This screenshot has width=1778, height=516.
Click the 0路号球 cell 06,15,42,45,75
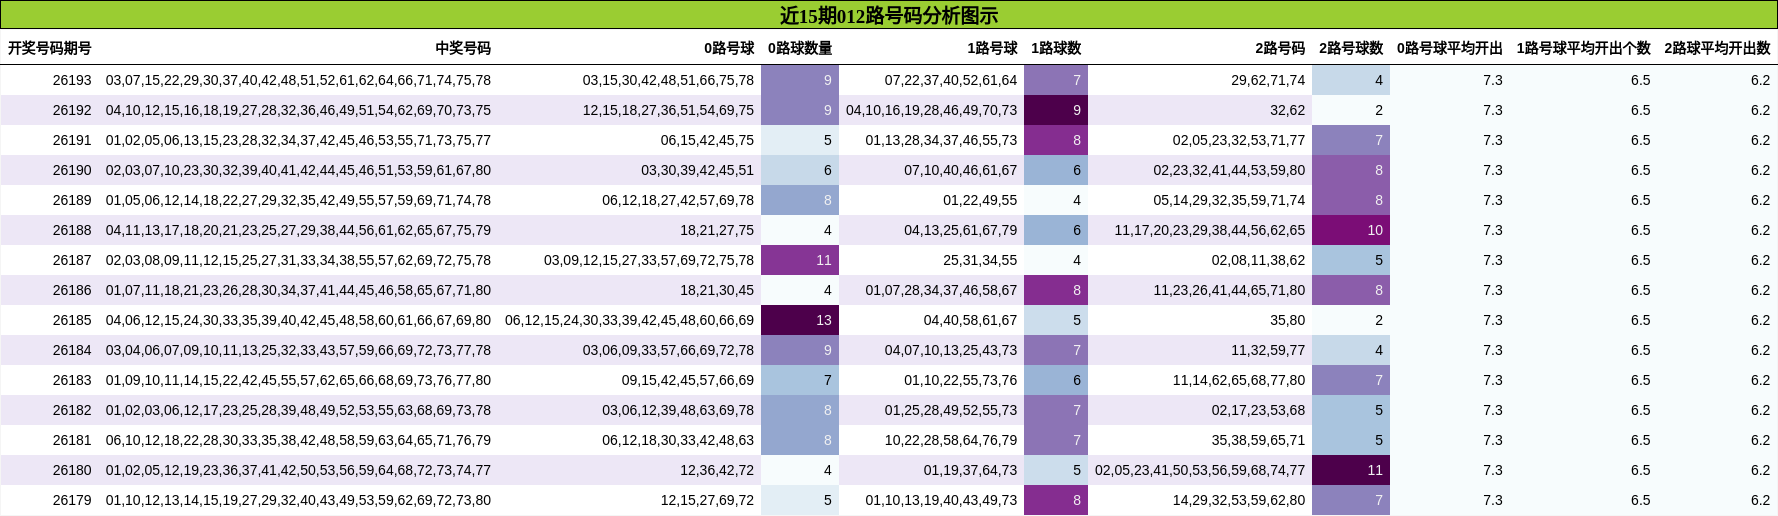(707, 140)
